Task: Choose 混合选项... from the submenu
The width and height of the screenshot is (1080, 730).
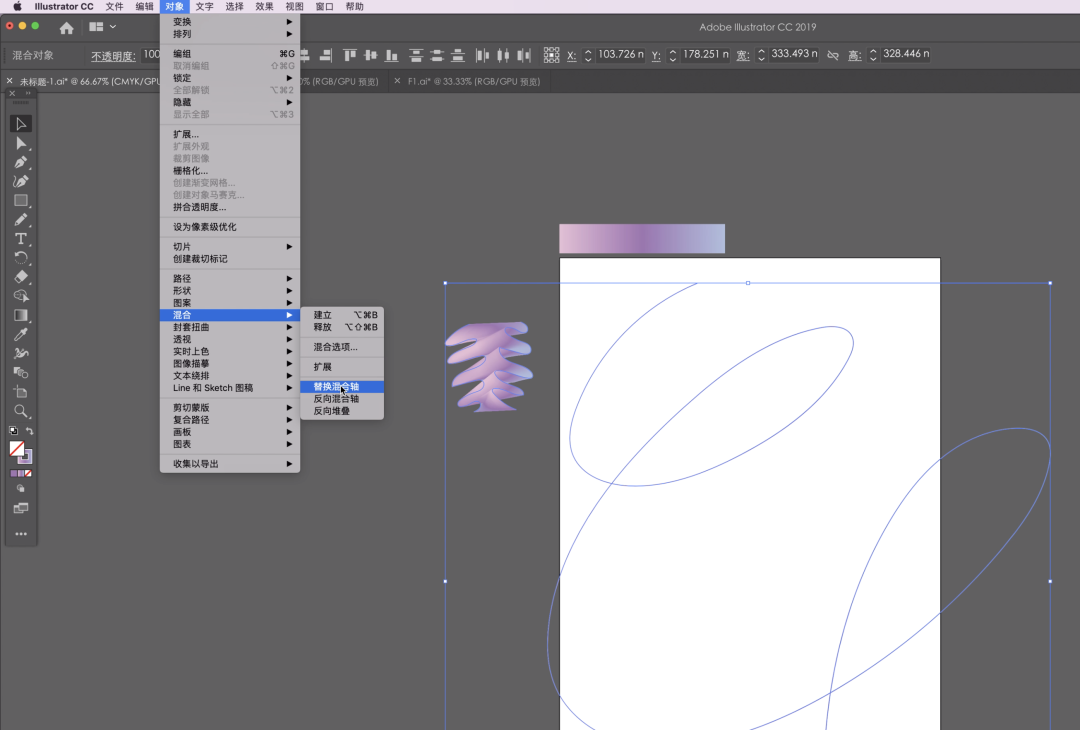Action: [x=335, y=347]
